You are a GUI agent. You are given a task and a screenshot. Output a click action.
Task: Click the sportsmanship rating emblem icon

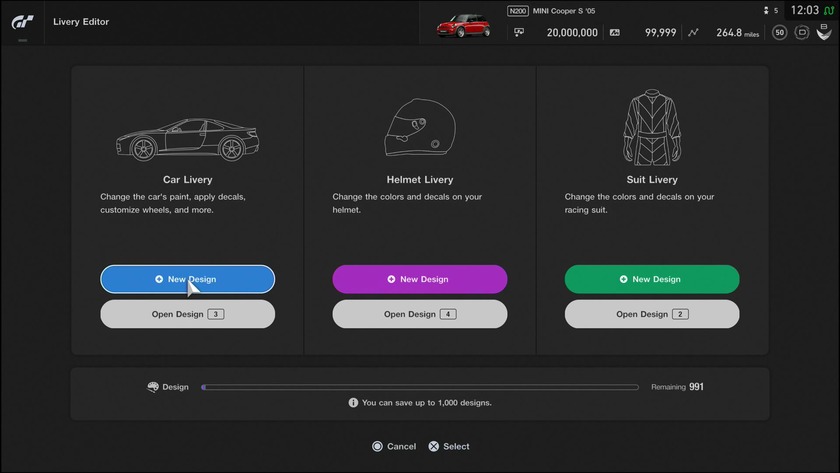pyautogui.click(x=824, y=32)
